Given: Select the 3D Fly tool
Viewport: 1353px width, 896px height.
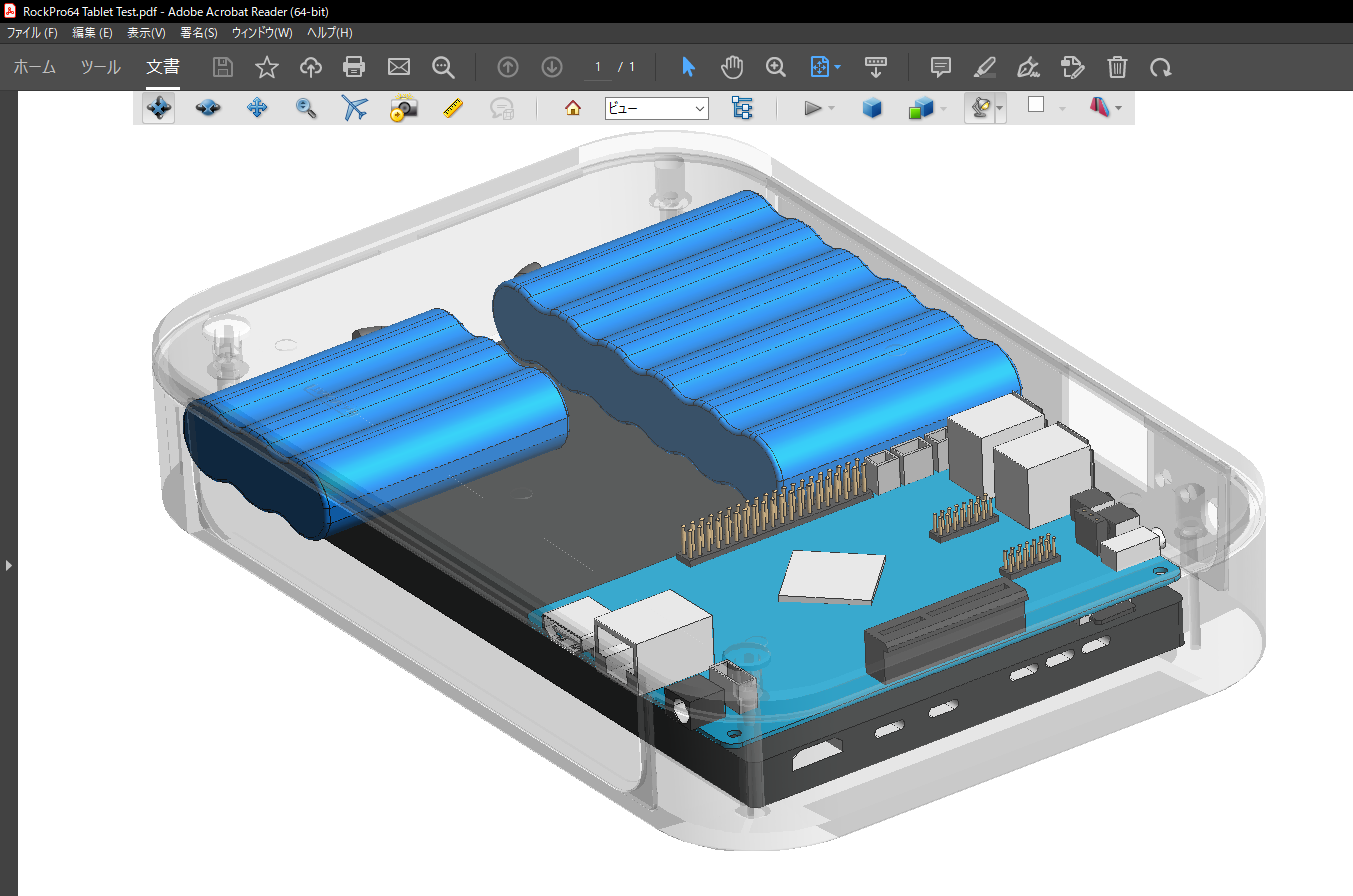Looking at the screenshot, I should (x=355, y=108).
